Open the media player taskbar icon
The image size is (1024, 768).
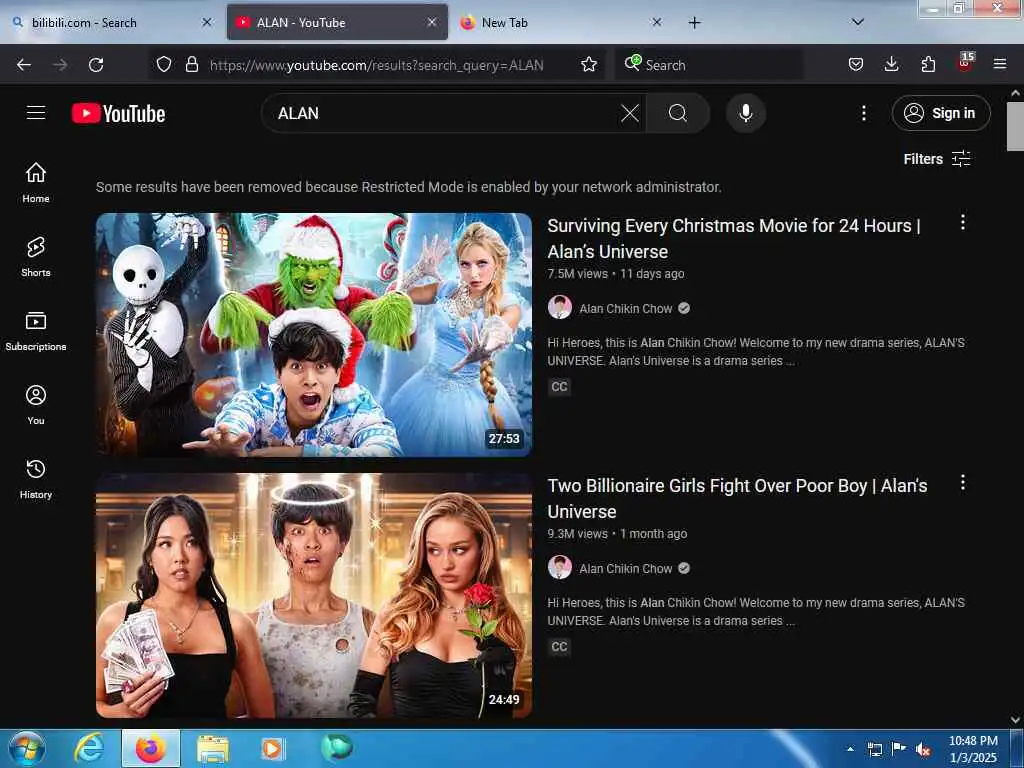coord(272,748)
